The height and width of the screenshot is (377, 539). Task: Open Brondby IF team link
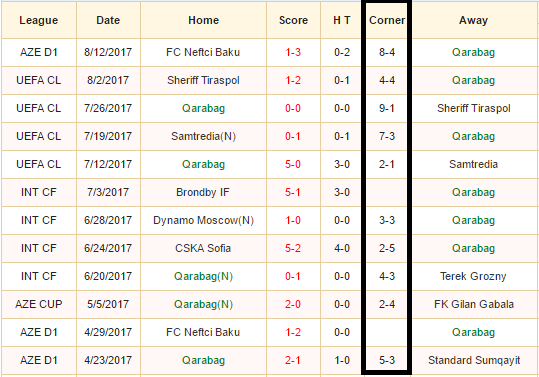coord(203,192)
